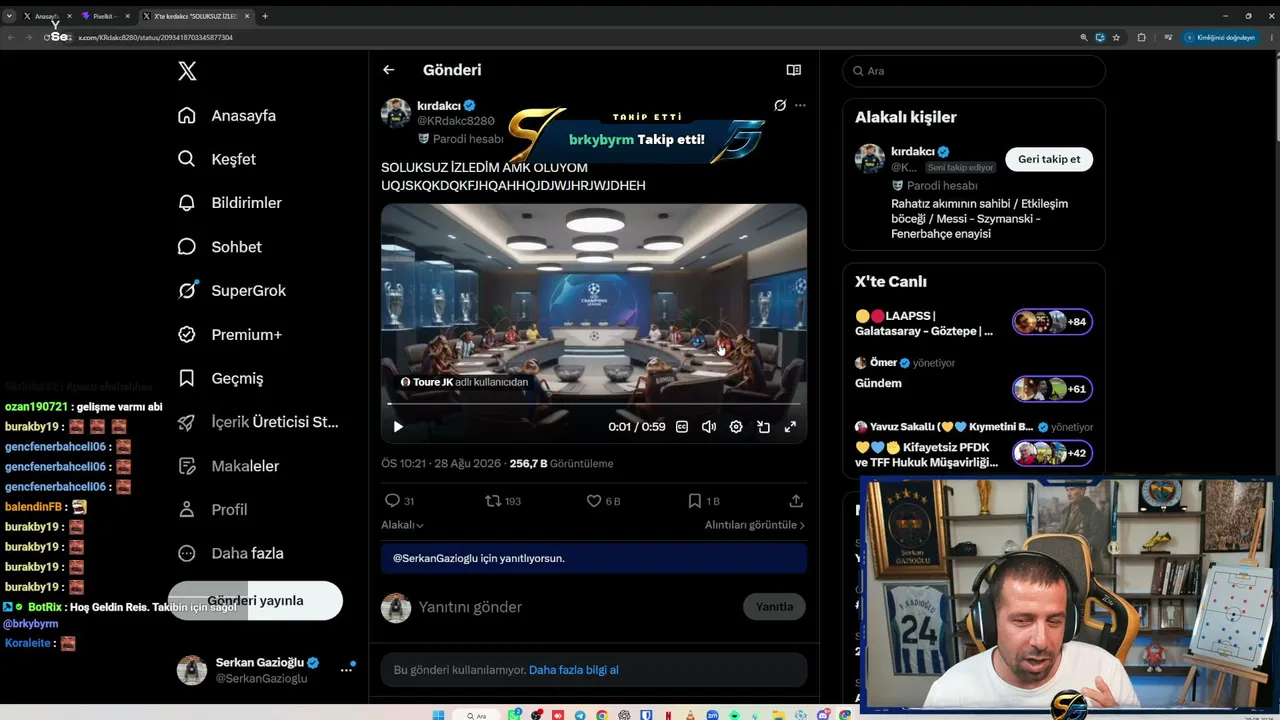Open İçerik Üreticisi Stüdyosu in the sidebar

258,422
